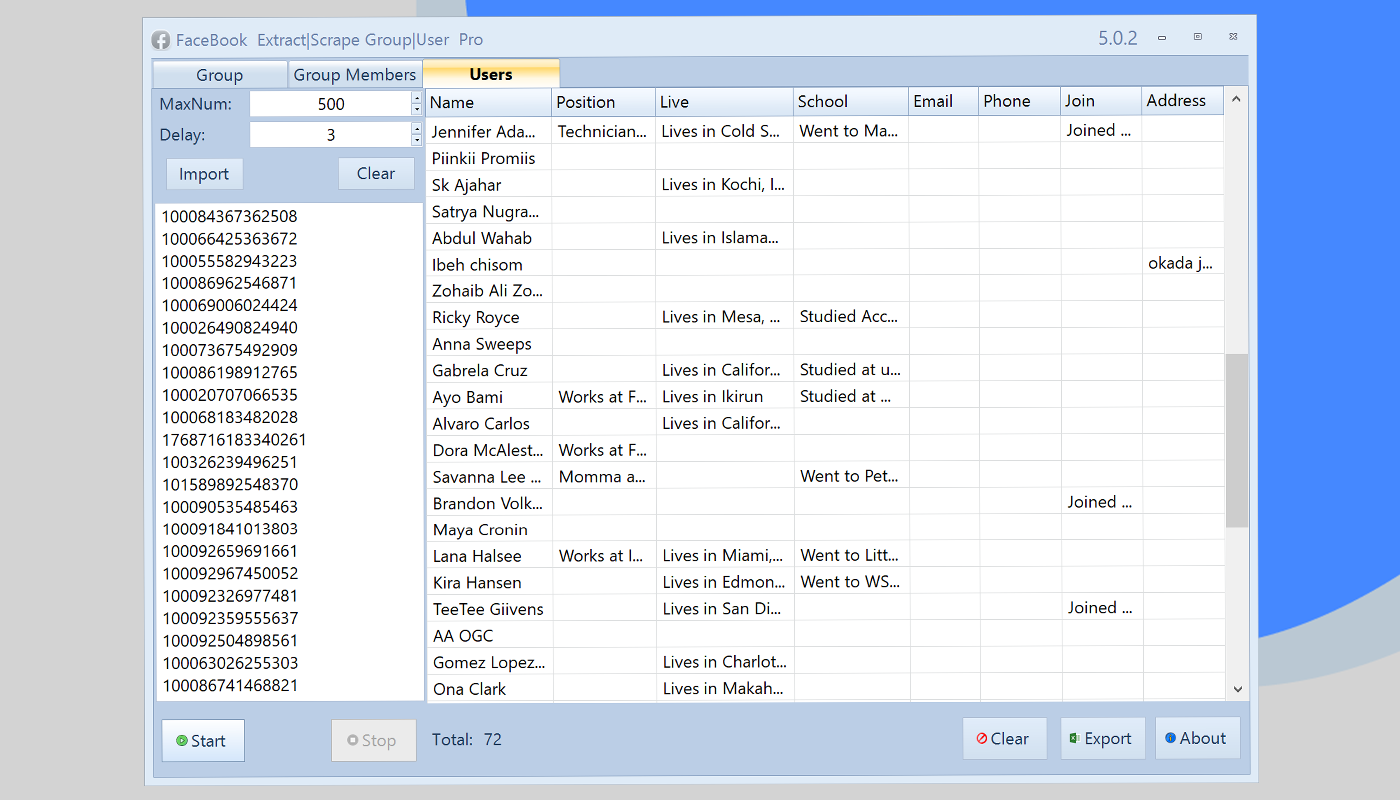Click the Join column header
This screenshot has height=800, width=1400.
click(1101, 102)
